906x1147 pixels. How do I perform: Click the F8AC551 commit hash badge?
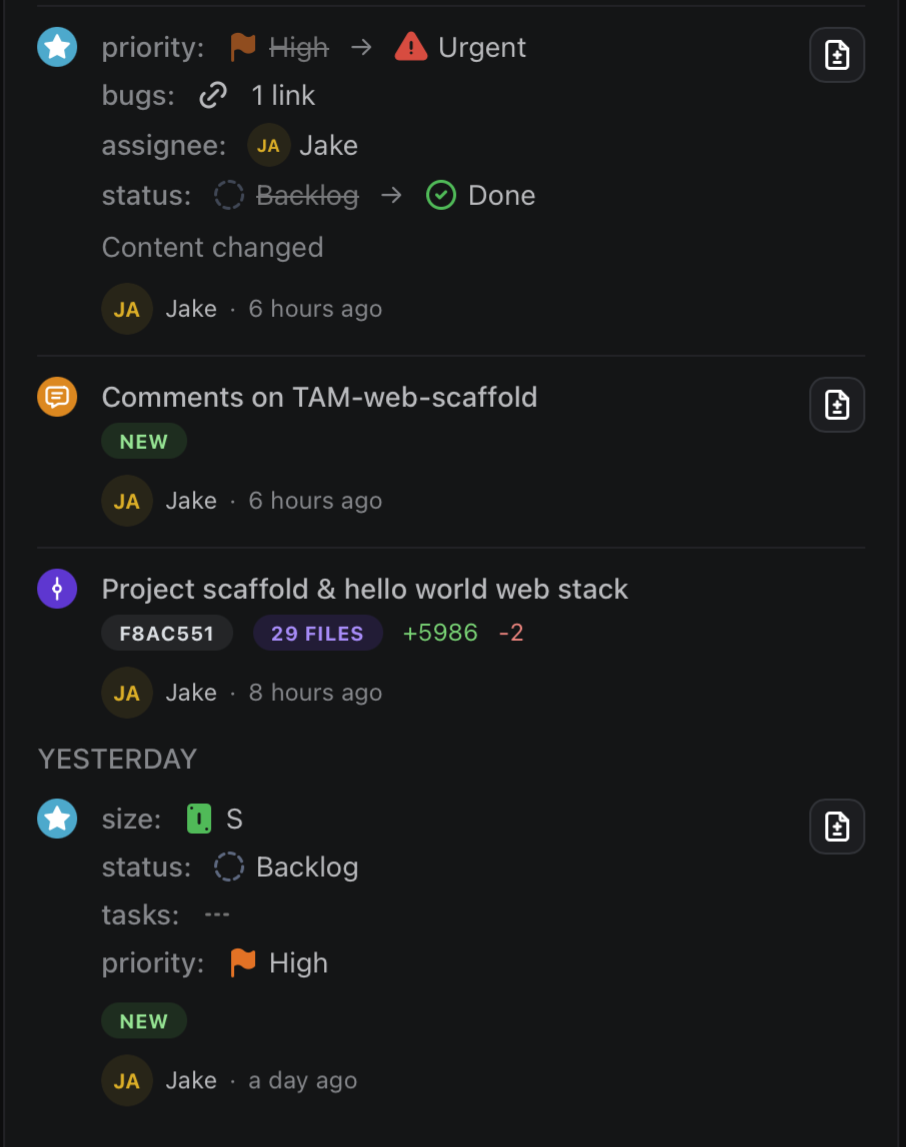[x=167, y=633]
